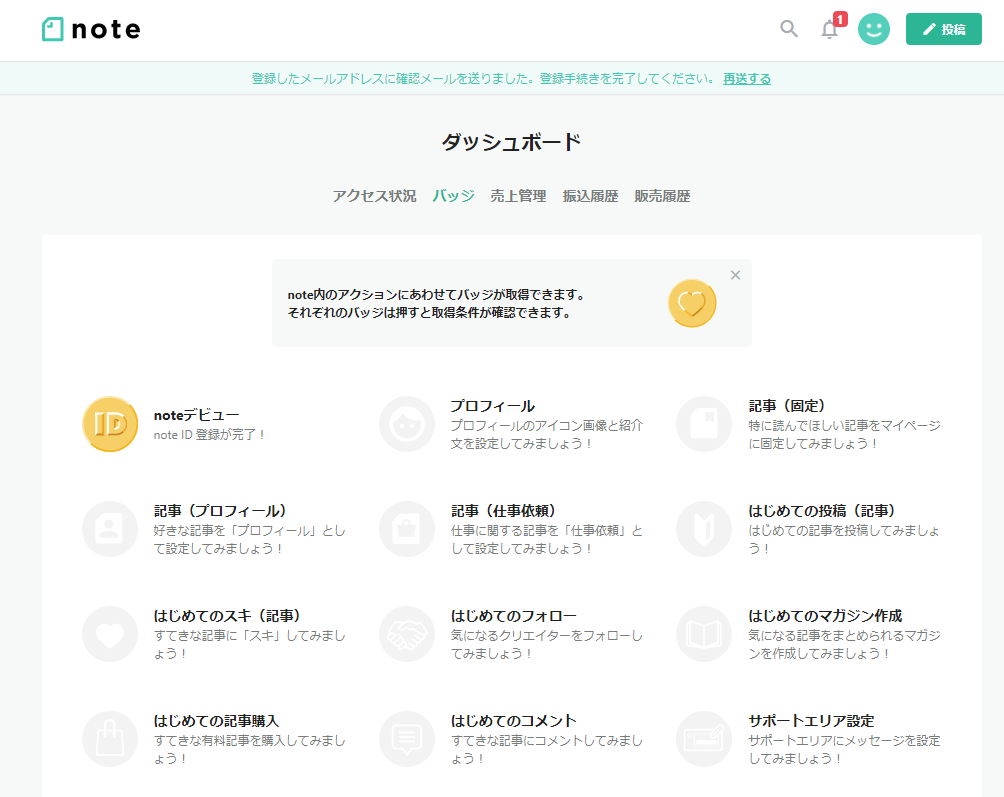Click the はじめてのマガジン作成 book badge icon

[x=704, y=634]
